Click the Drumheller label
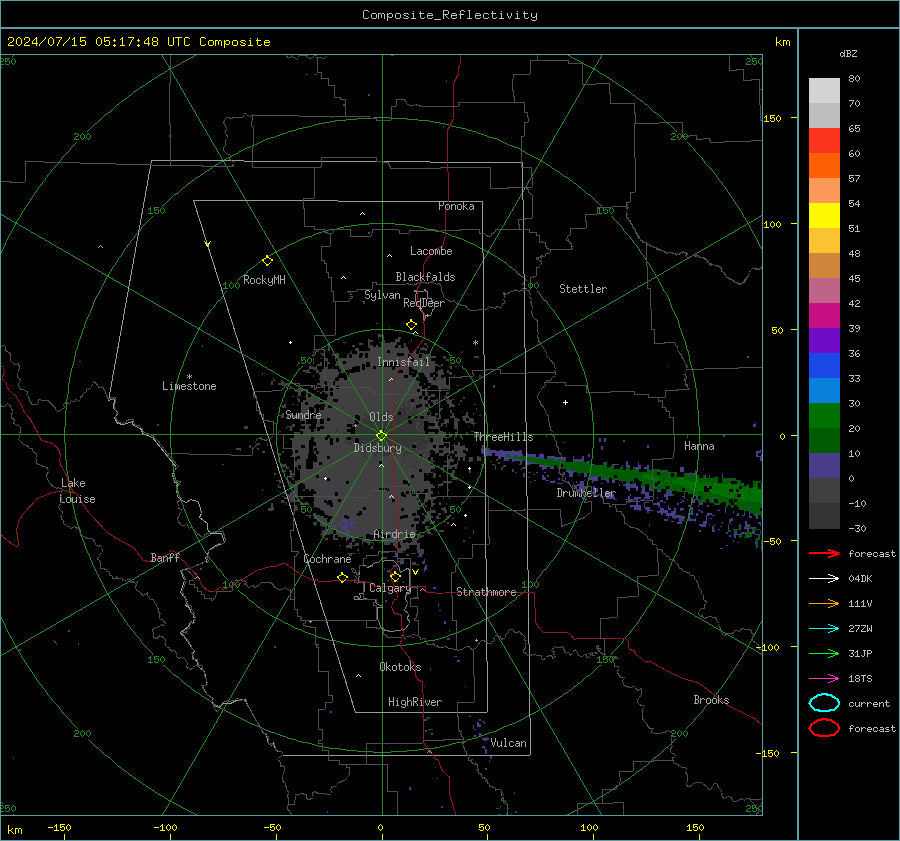The height and width of the screenshot is (841, 900). tap(586, 493)
